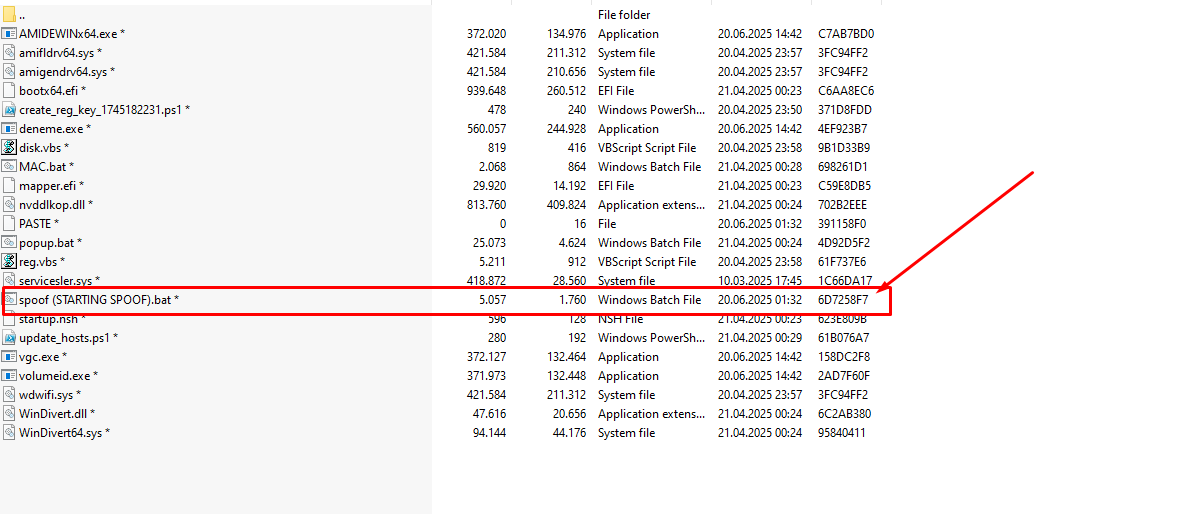Click the amifldrv64.sys file name
The width and height of the screenshot is (1188, 514).
coord(60,53)
